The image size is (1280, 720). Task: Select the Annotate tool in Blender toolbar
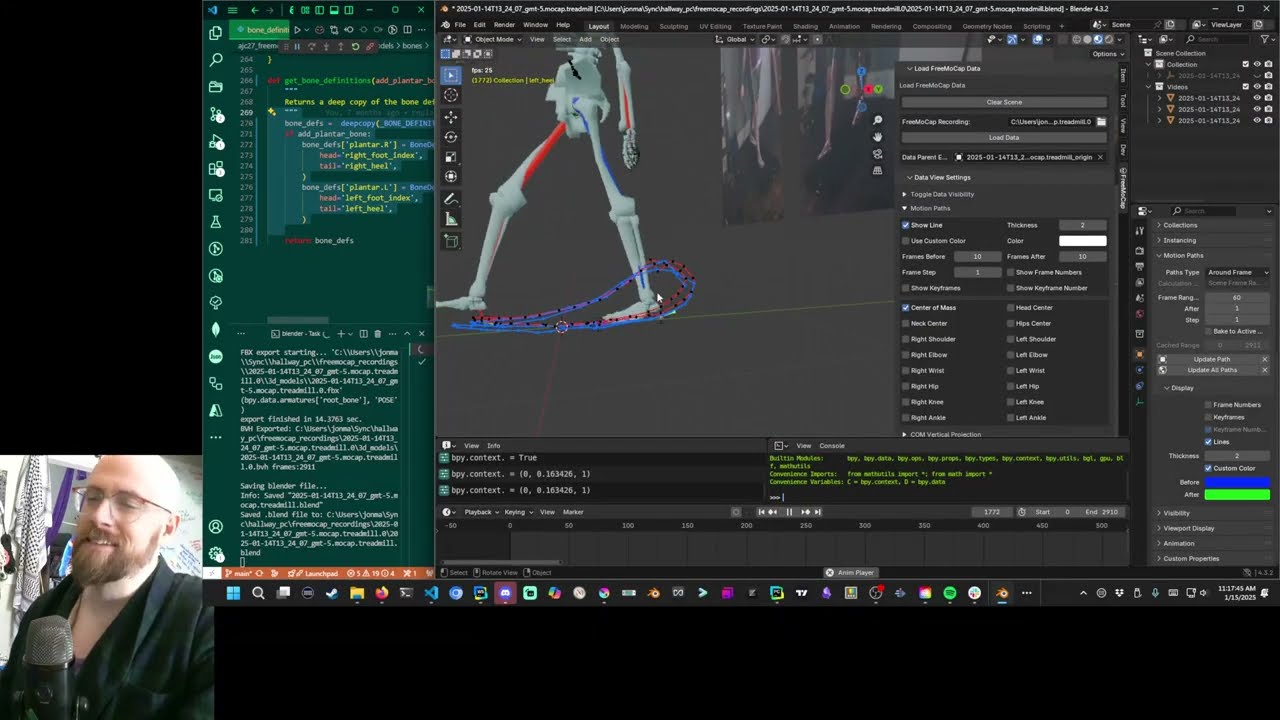click(451, 199)
